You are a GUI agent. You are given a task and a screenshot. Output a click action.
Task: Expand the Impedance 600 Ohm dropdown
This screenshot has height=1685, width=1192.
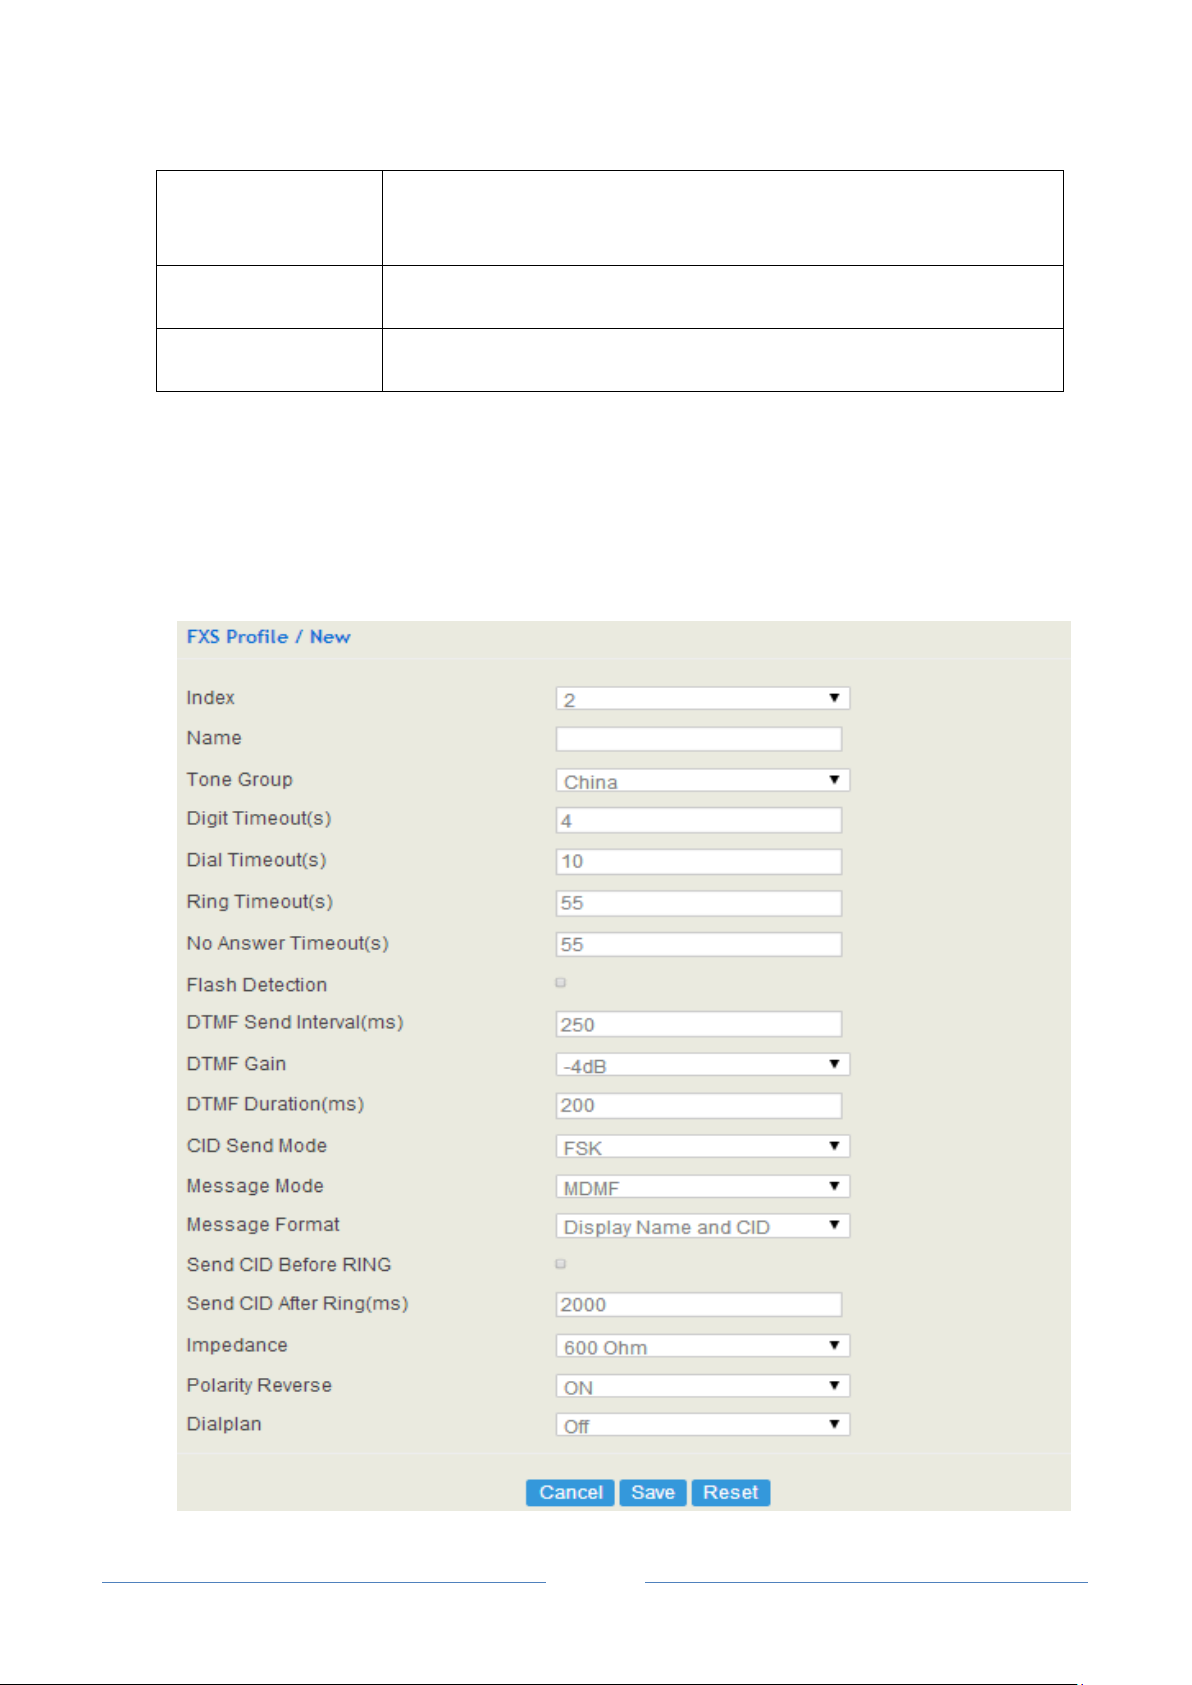coord(702,1345)
